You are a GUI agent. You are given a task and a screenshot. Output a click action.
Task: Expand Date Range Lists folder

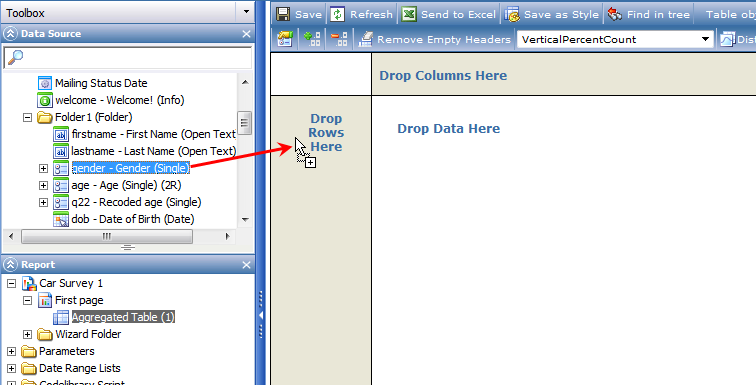pos(12,368)
